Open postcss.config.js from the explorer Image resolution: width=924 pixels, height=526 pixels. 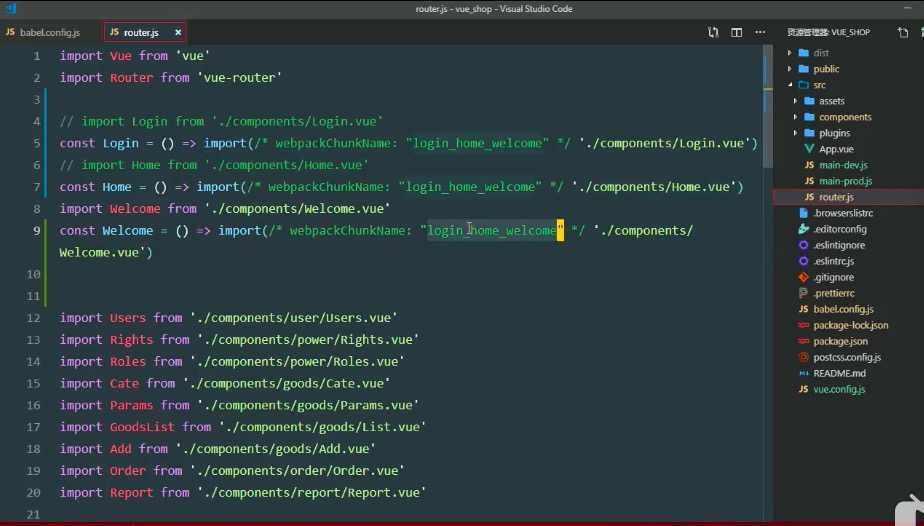tap(847, 357)
